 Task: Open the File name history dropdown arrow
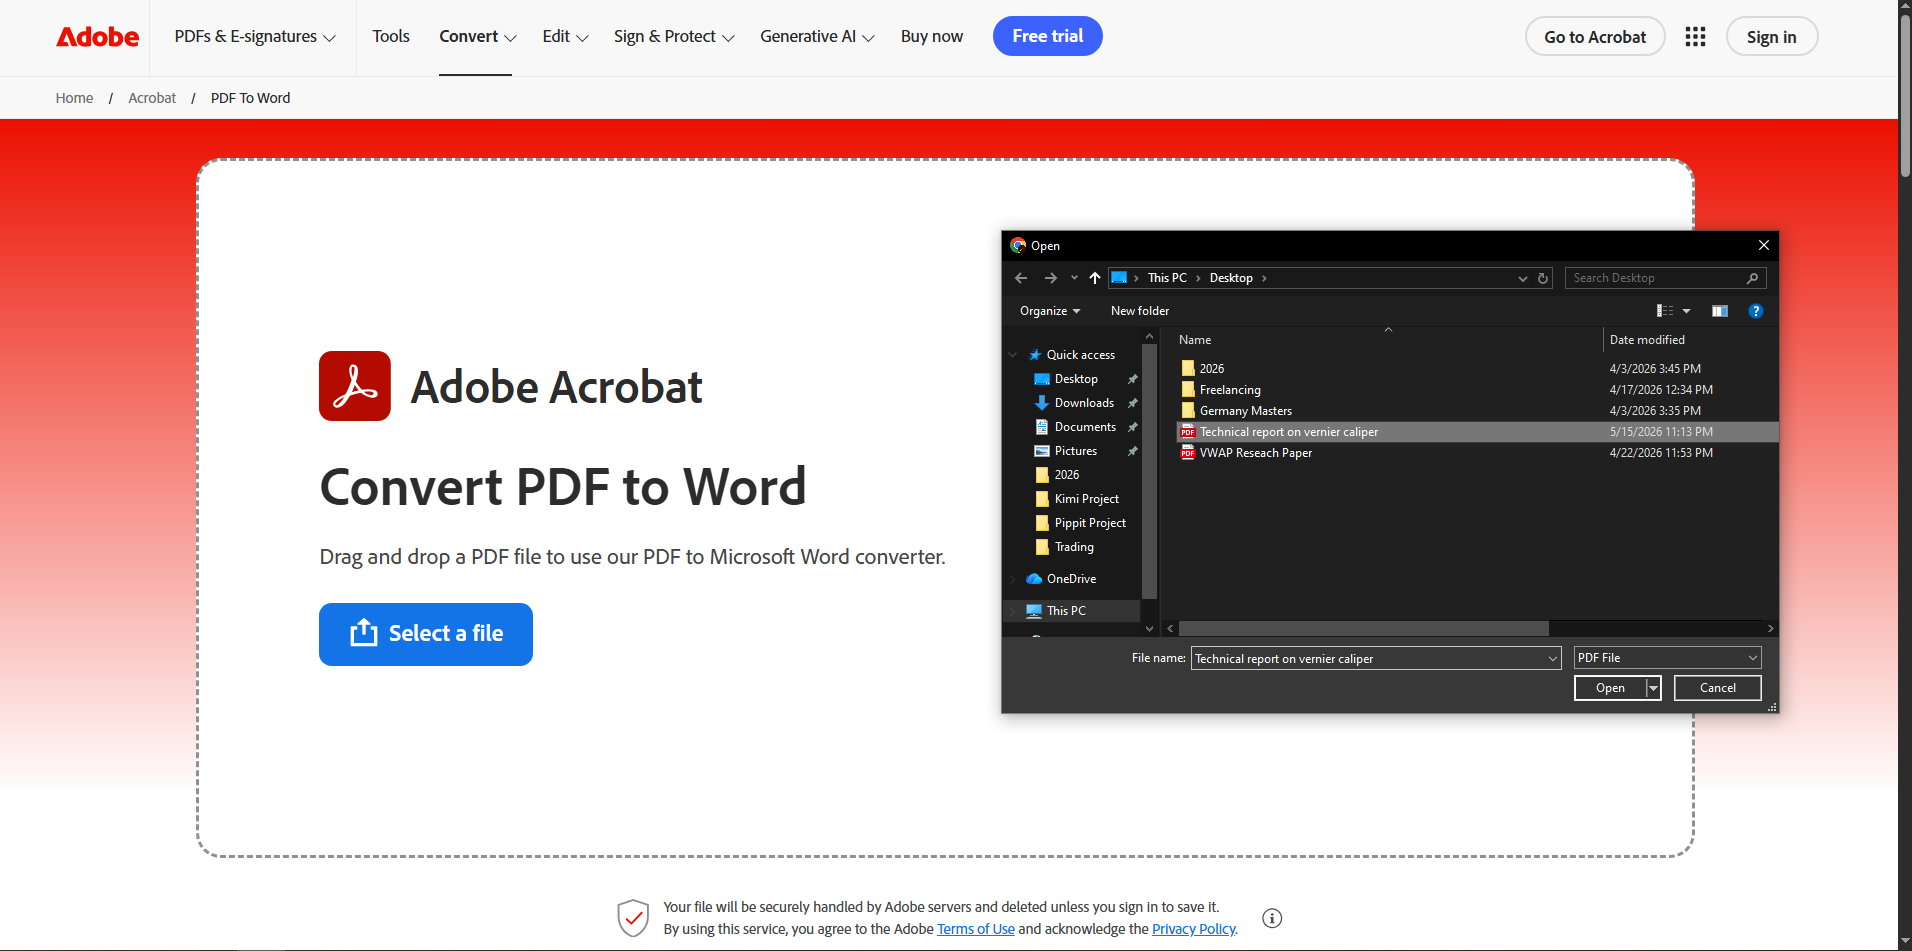[x=1553, y=658]
